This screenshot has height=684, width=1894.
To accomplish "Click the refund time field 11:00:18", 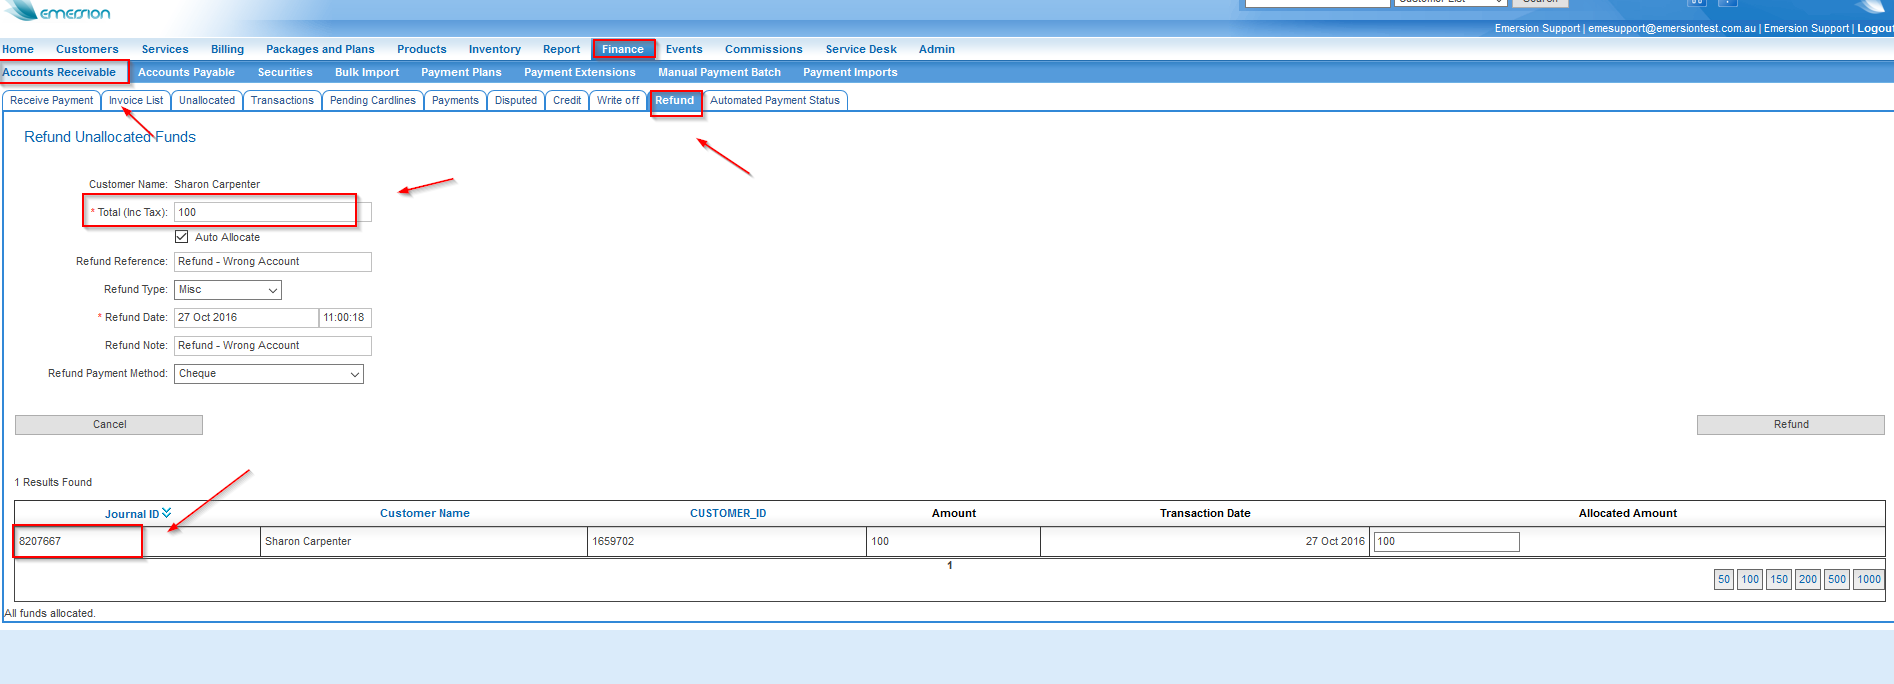I will coord(345,318).
